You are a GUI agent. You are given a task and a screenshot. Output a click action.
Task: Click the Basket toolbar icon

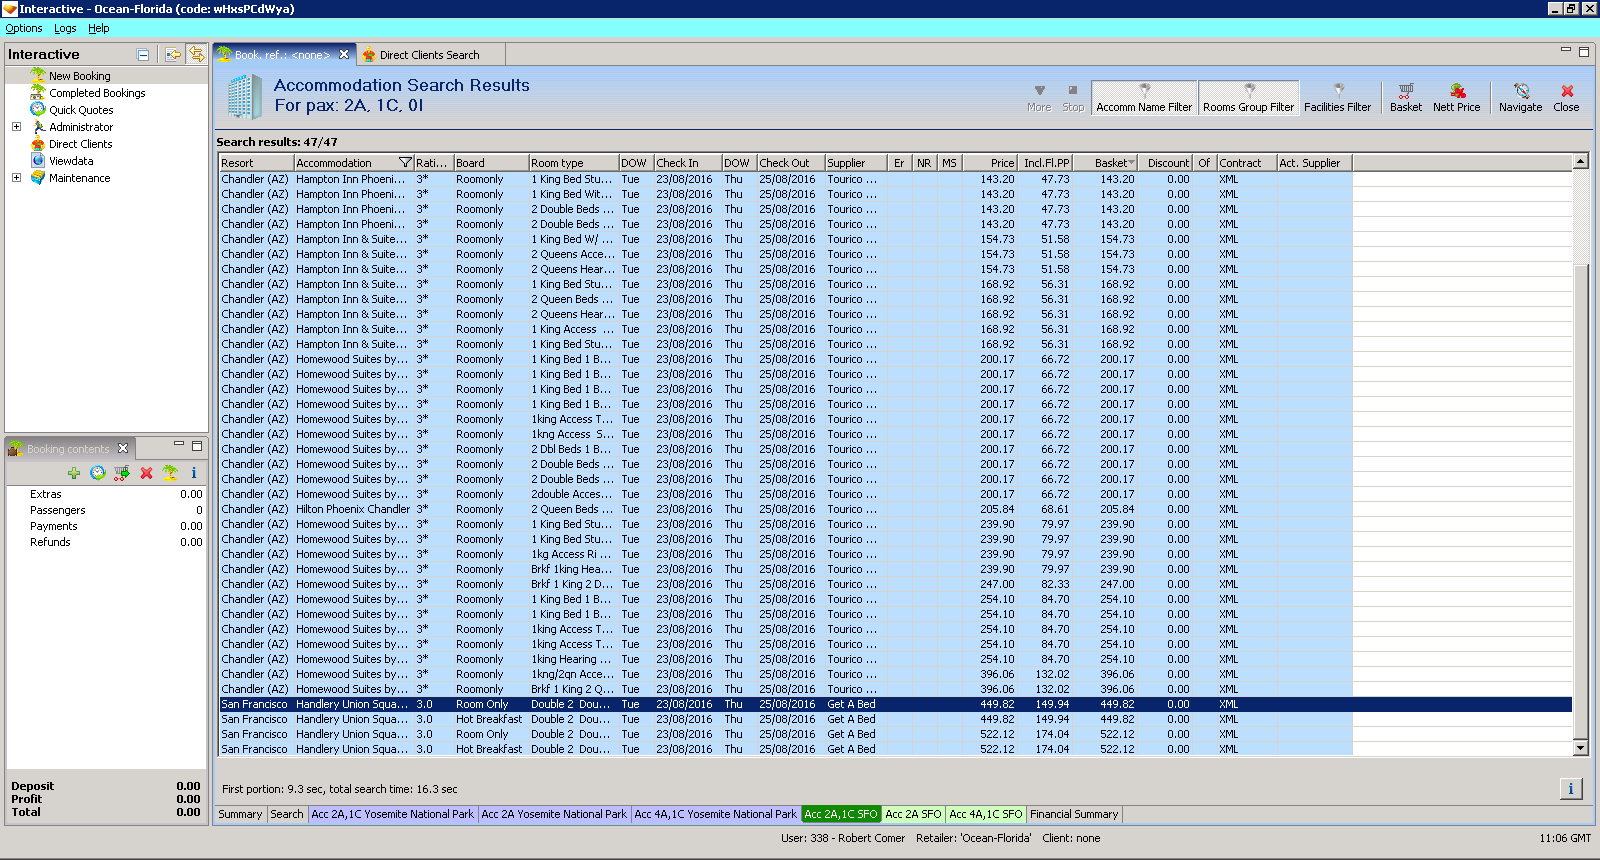1405,97
